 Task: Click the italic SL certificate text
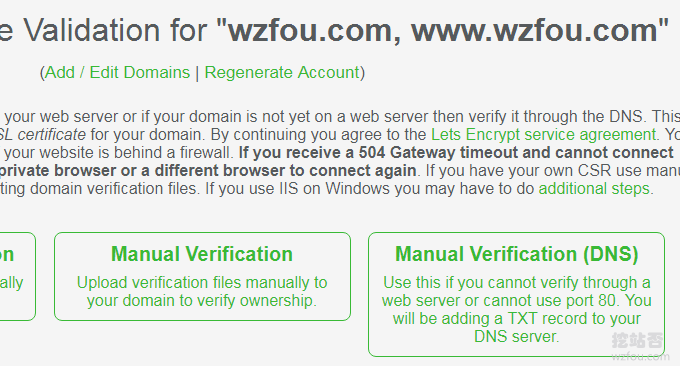point(43,135)
